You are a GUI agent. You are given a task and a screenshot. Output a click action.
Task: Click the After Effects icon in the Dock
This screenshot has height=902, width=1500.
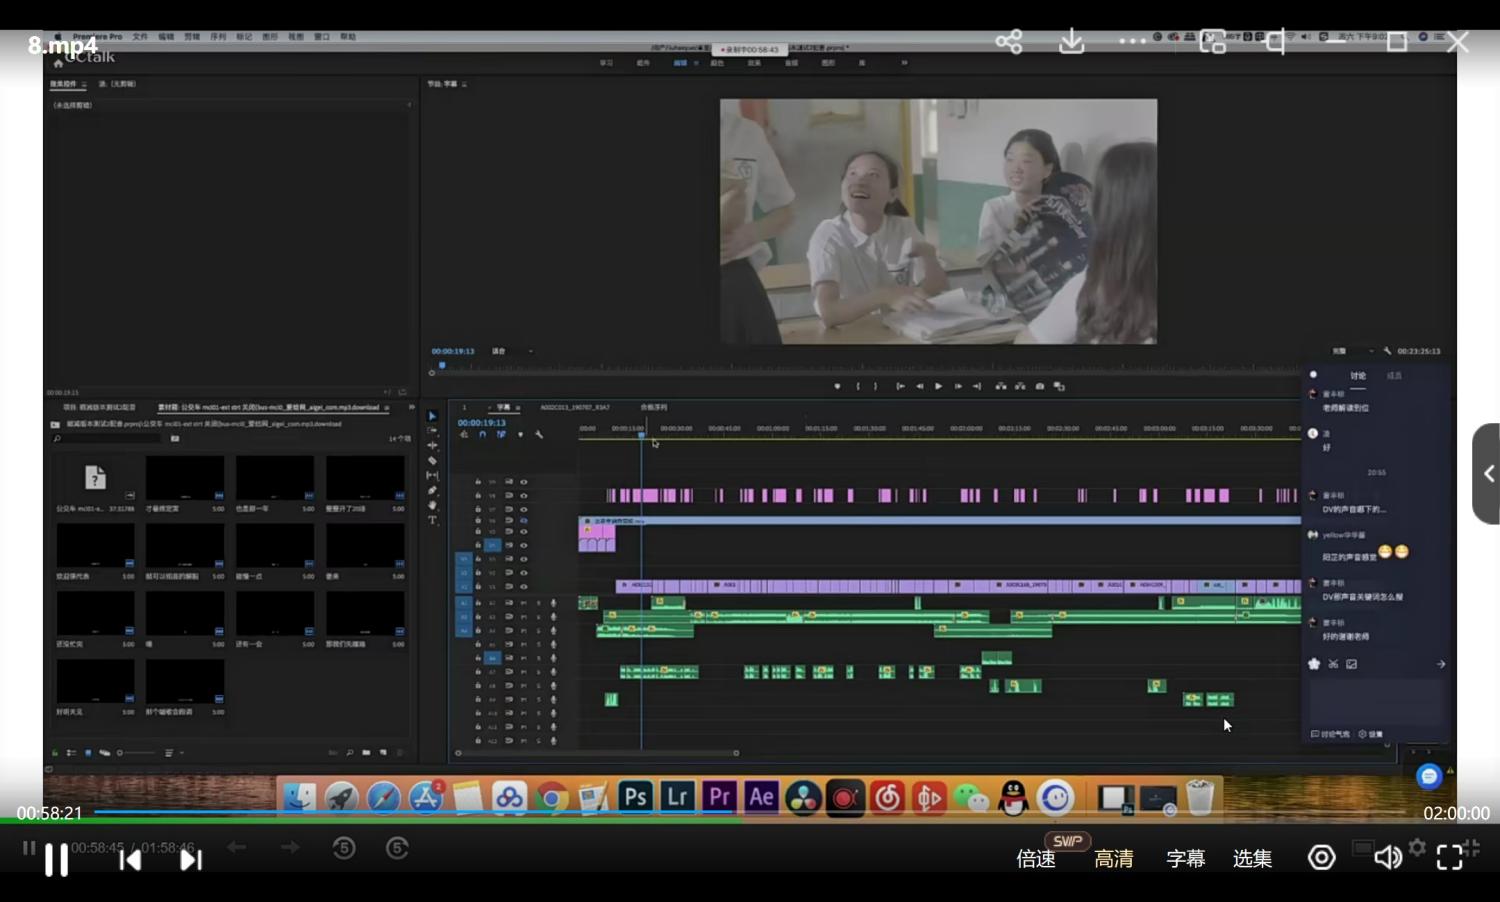pos(761,797)
